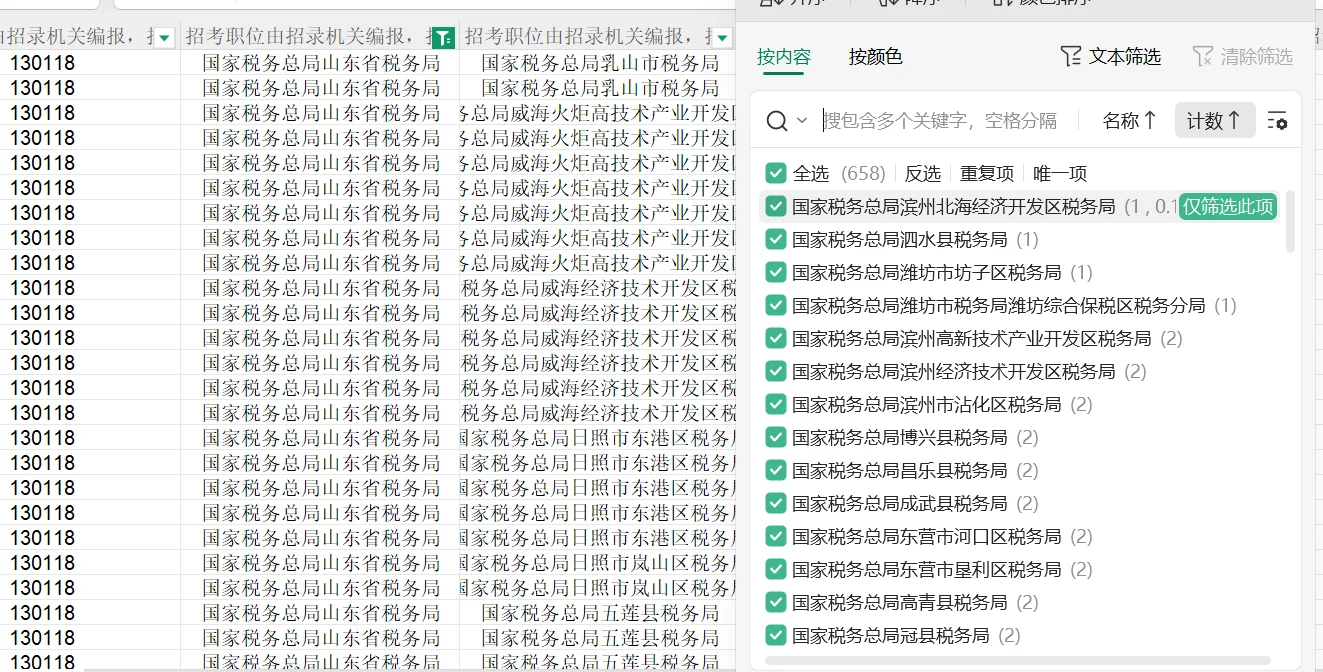Click the magnifier icon in the search box

777,120
